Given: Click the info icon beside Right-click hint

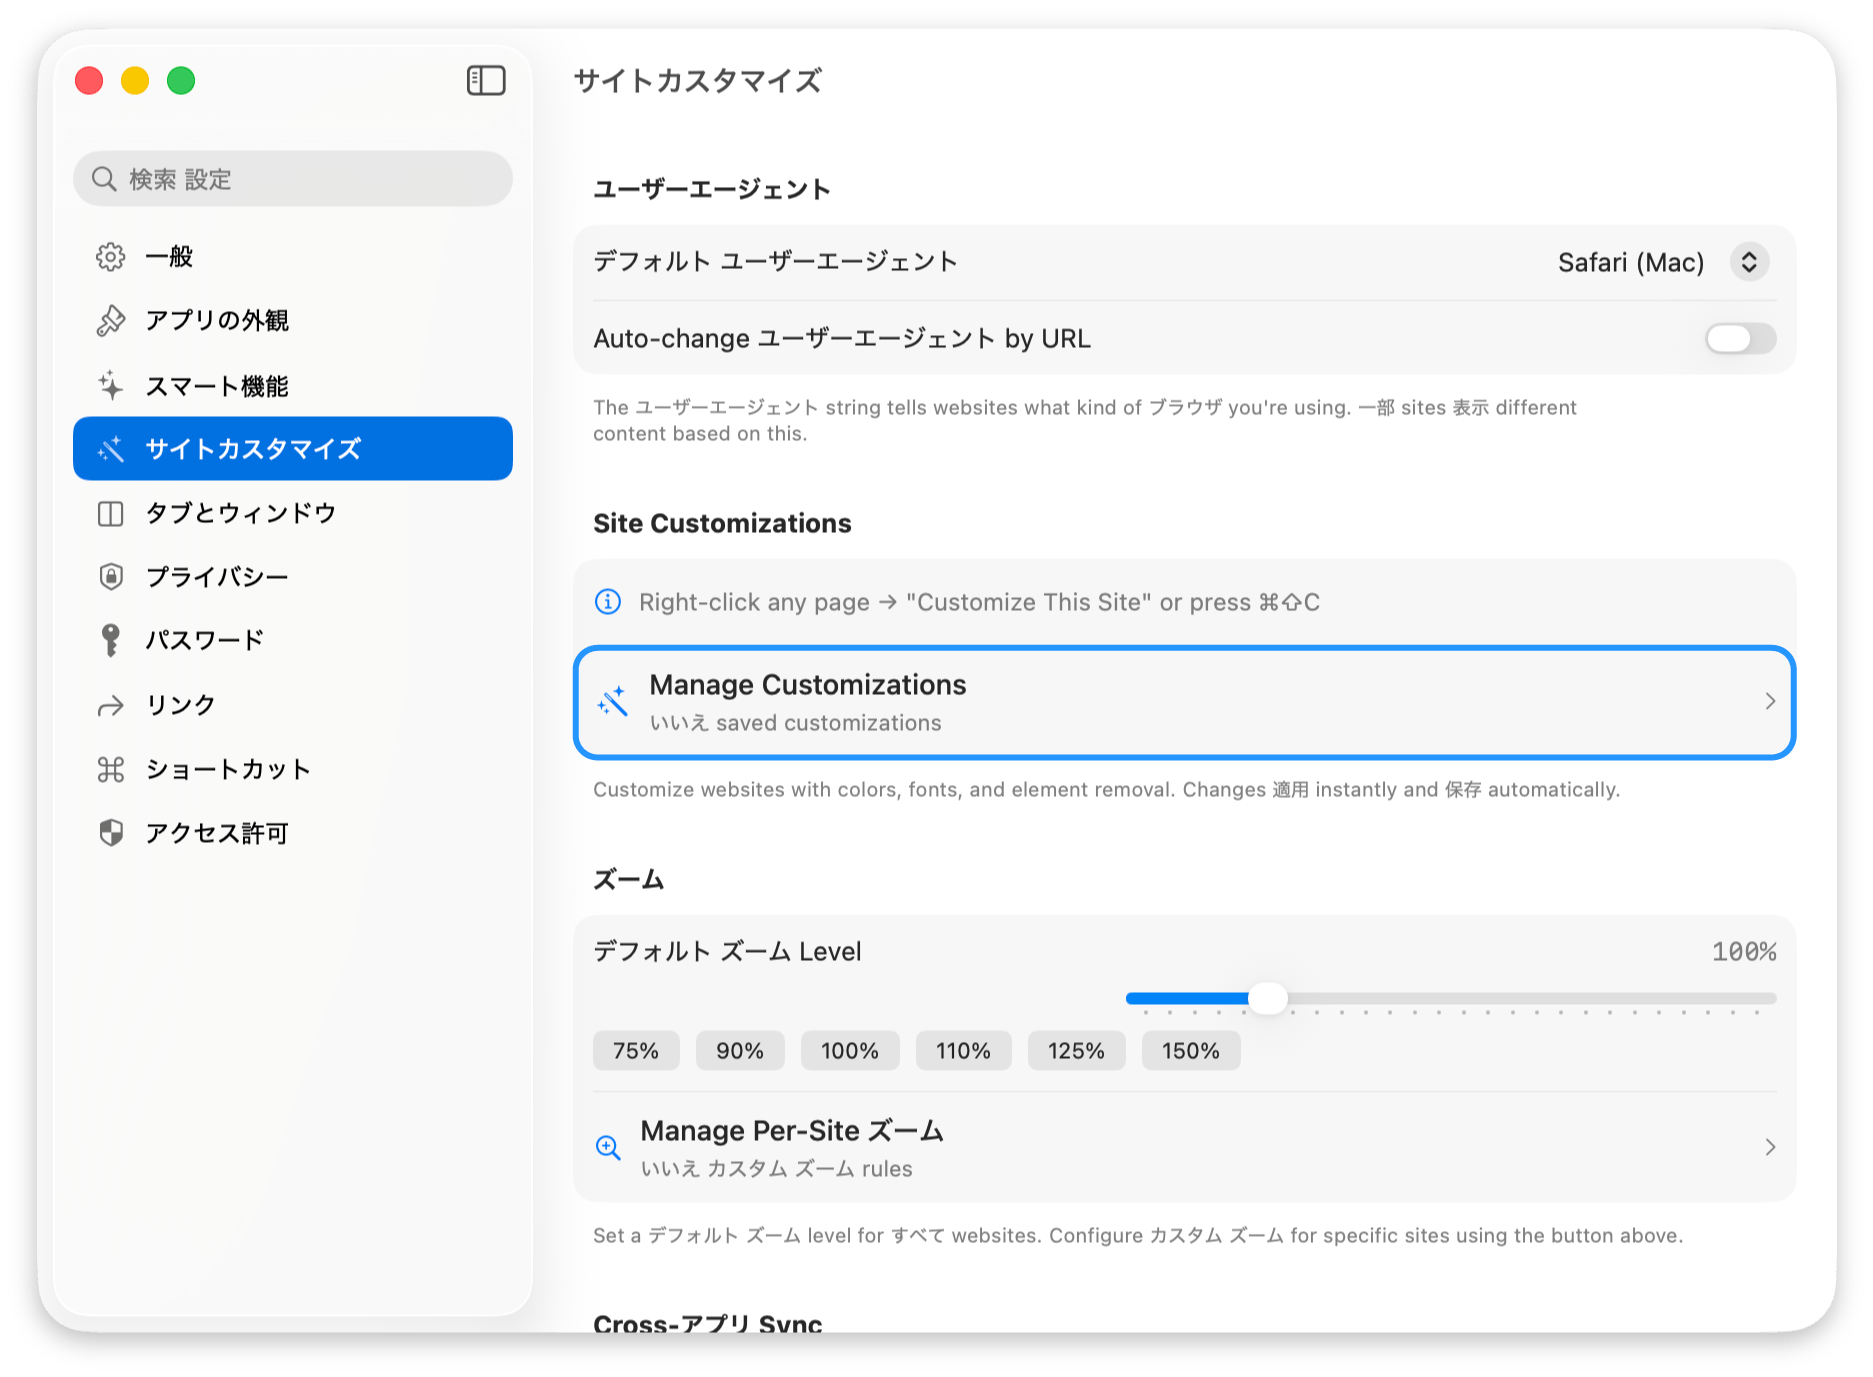Looking at the screenshot, I should tap(607, 602).
